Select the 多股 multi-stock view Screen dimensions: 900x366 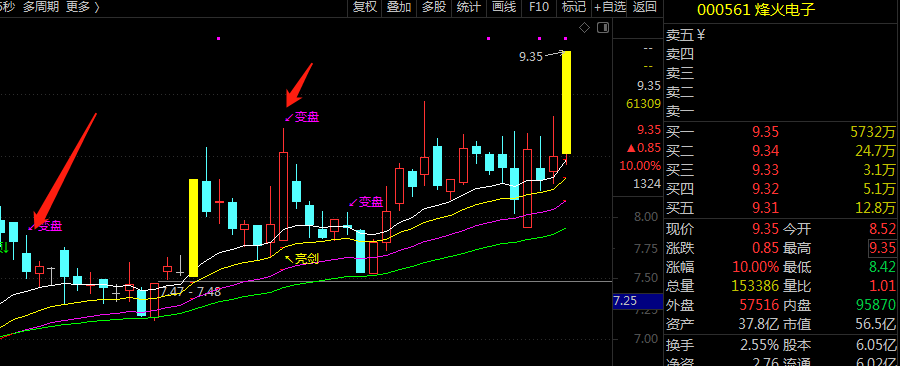[434, 7]
